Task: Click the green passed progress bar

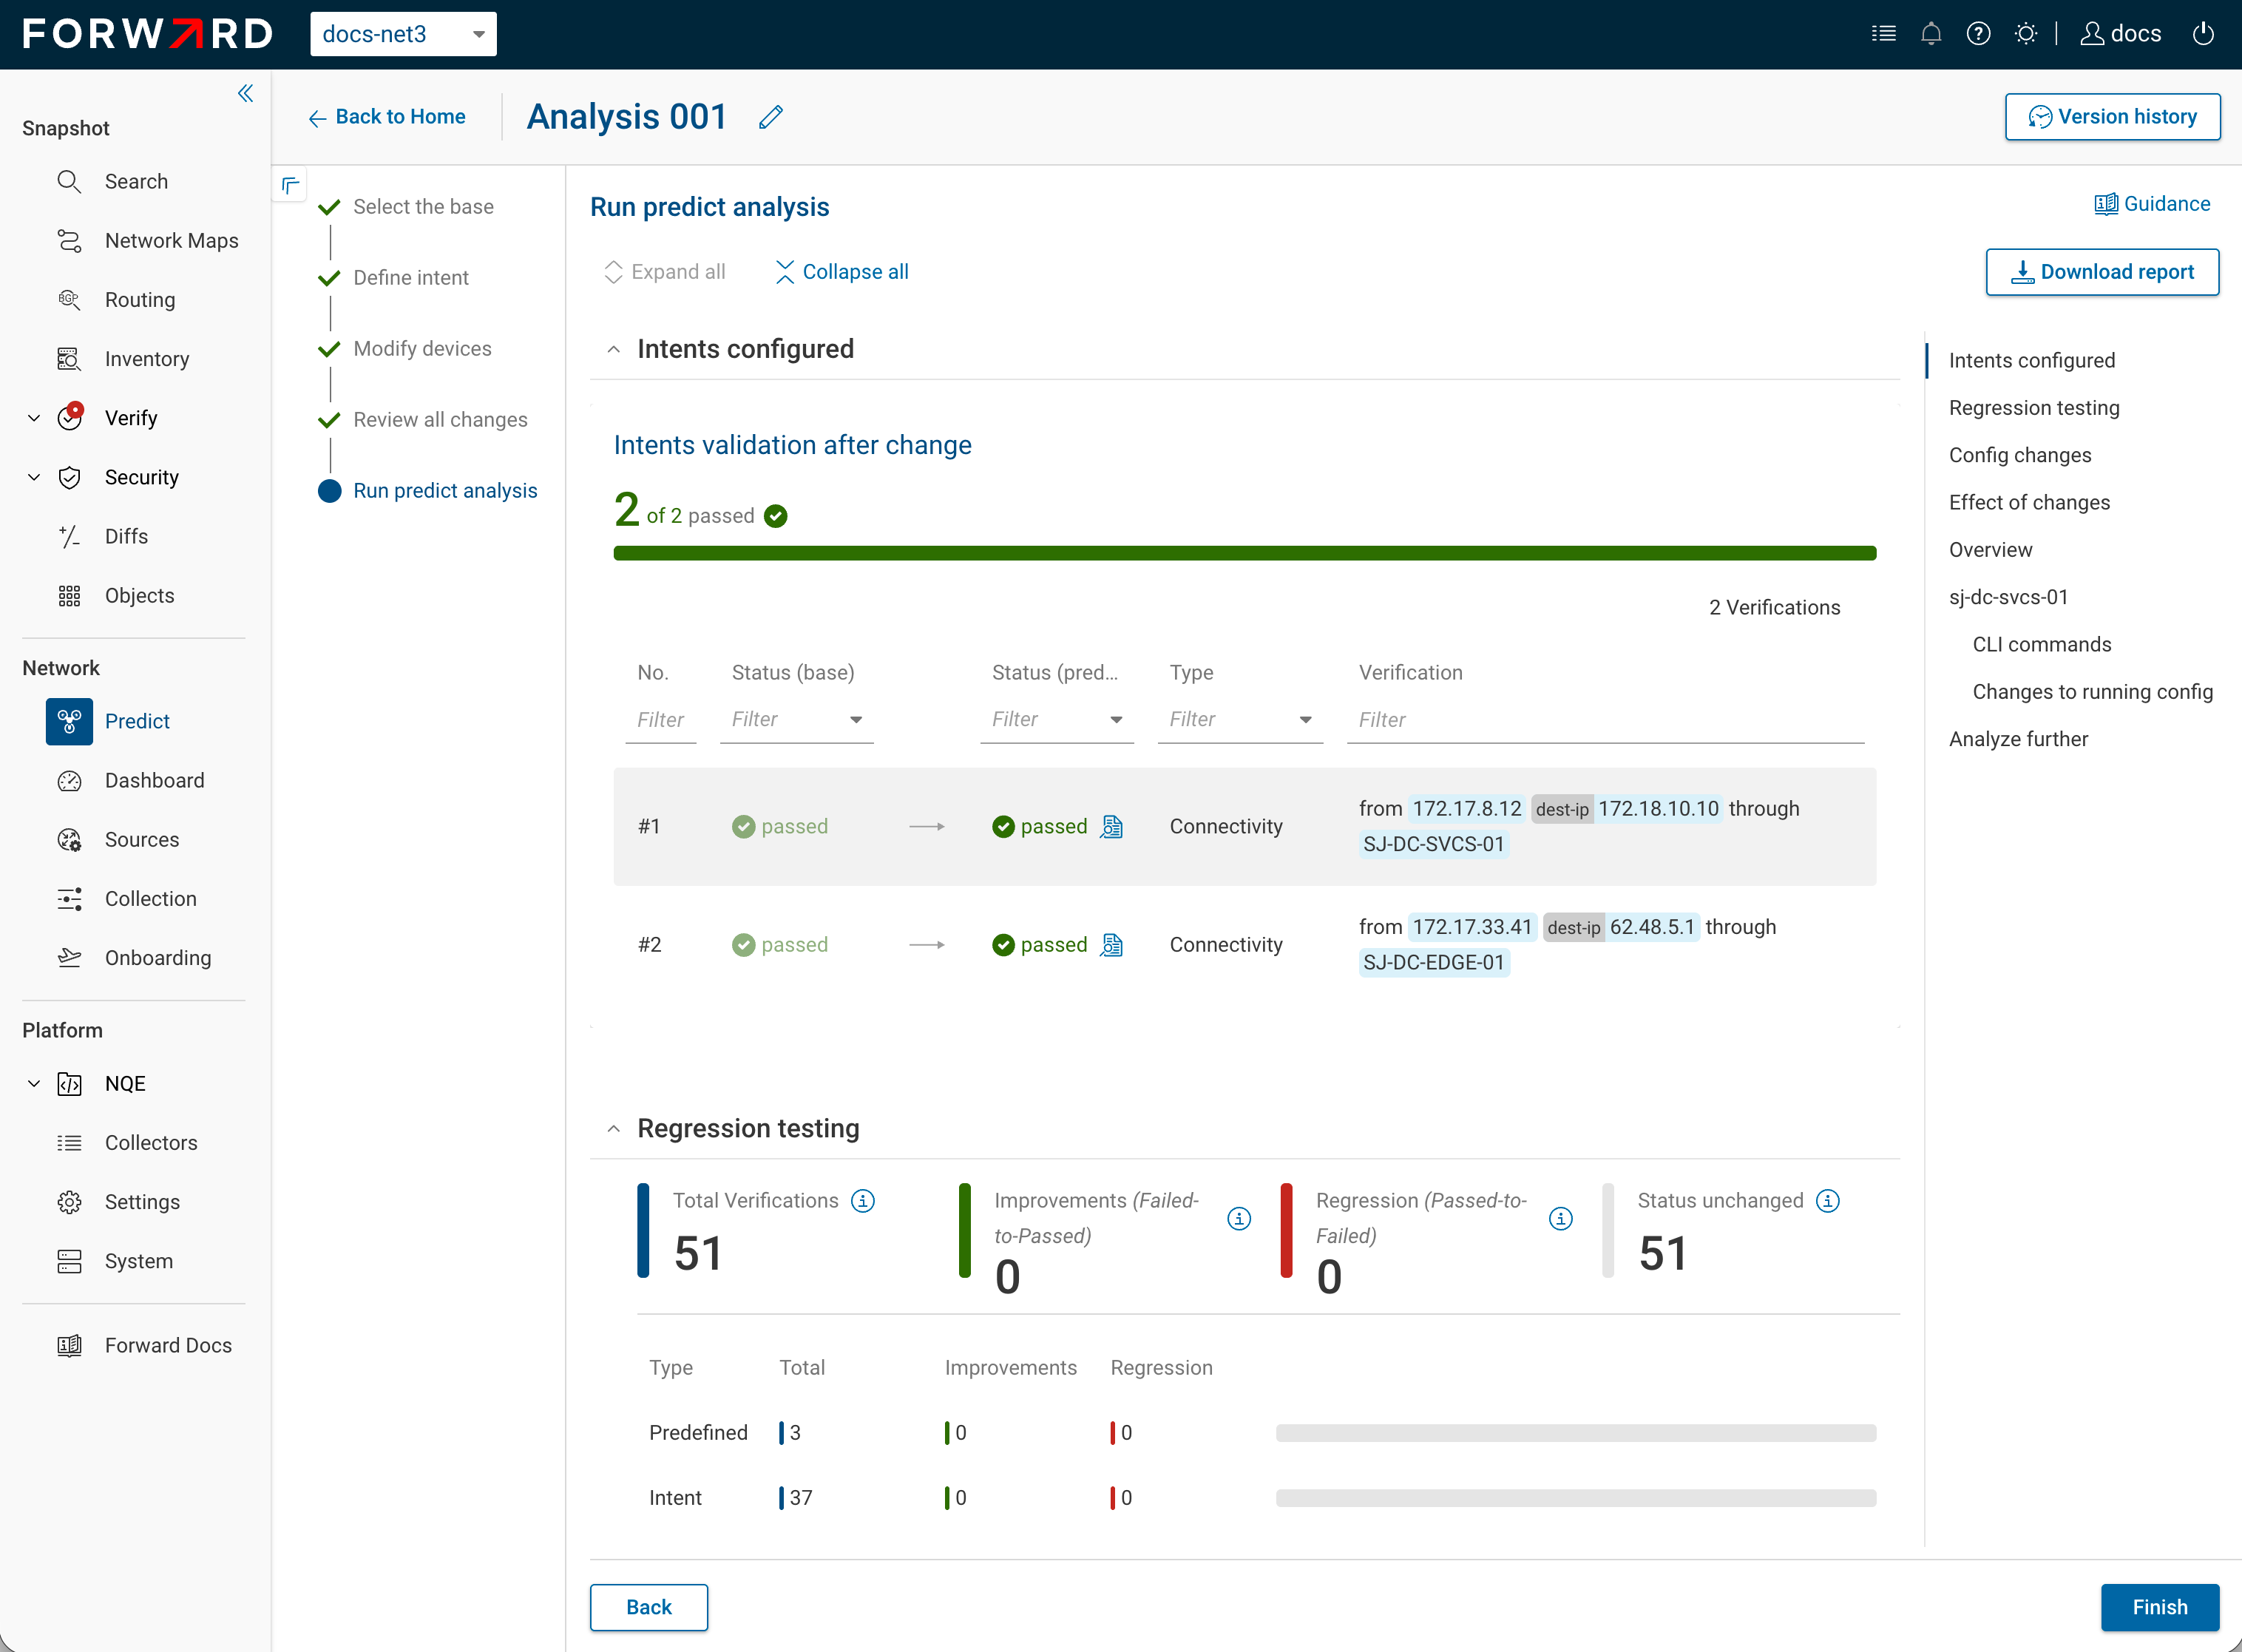Action: click(x=1244, y=553)
